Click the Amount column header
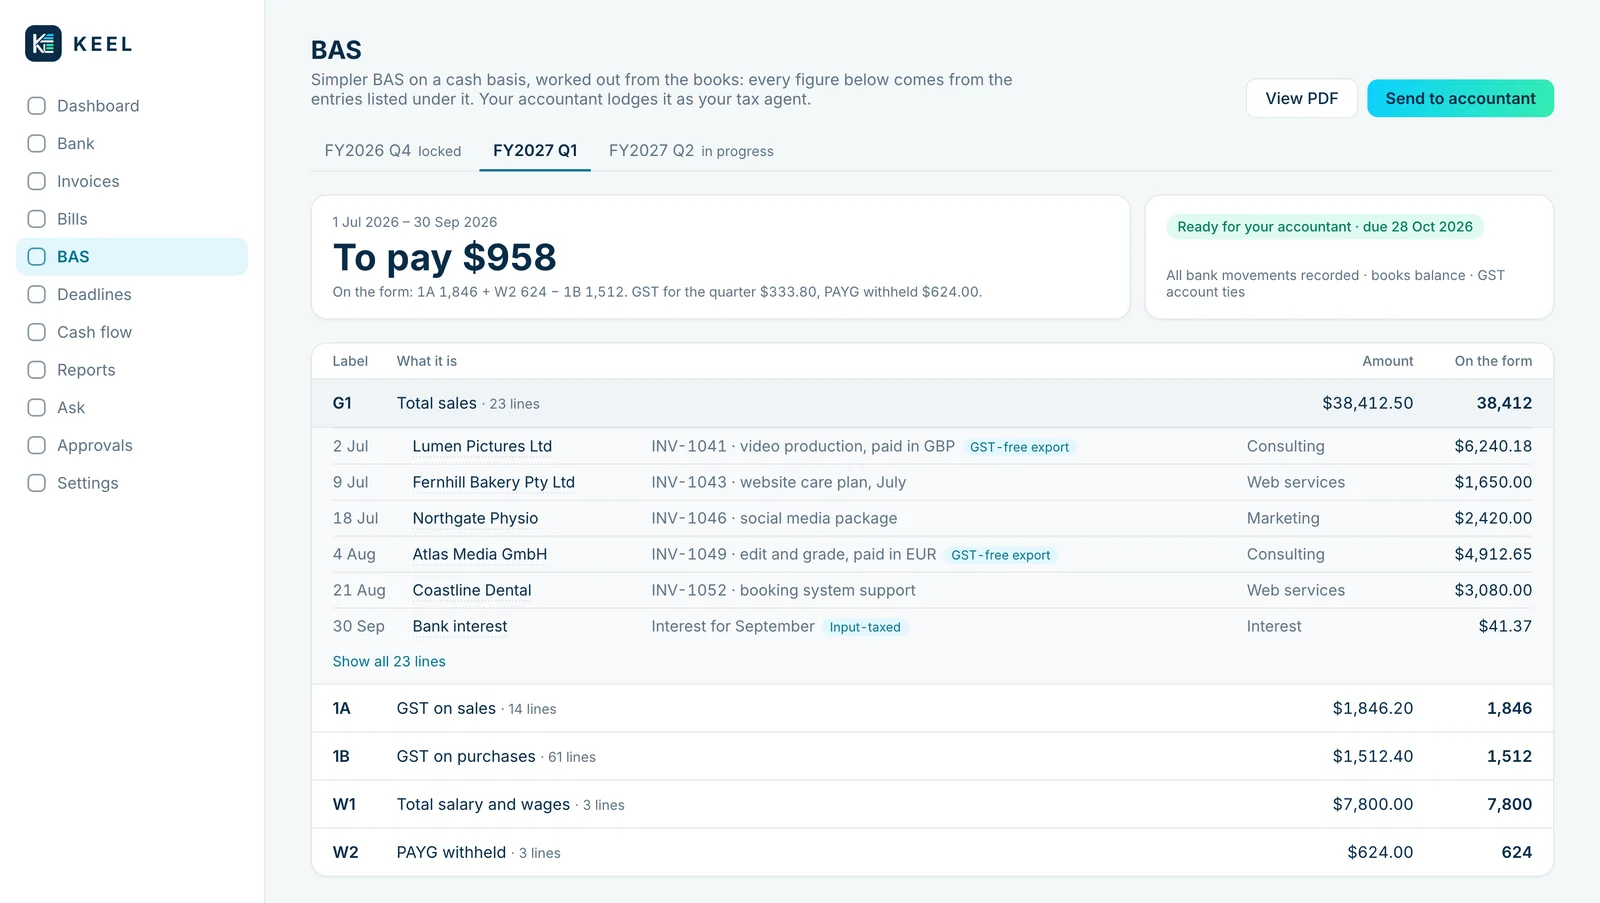The height and width of the screenshot is (903, 1600). (1388, 361)
